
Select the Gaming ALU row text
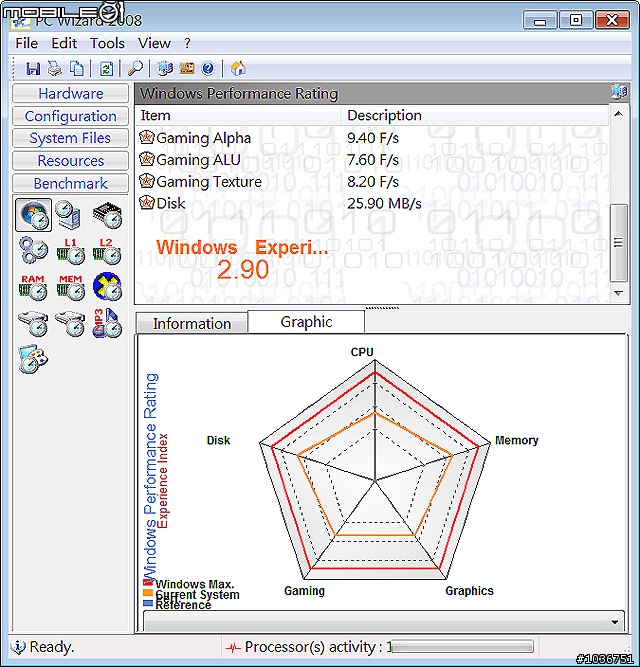click(x=199, y=160)
